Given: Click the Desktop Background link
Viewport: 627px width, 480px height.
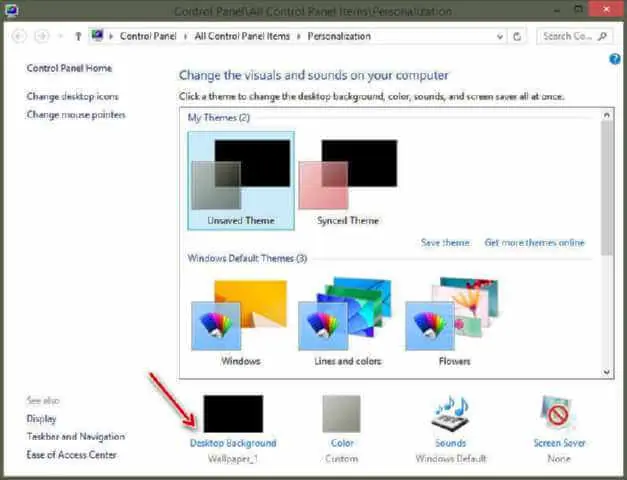Looking at the screenshot, I should 233,443.
